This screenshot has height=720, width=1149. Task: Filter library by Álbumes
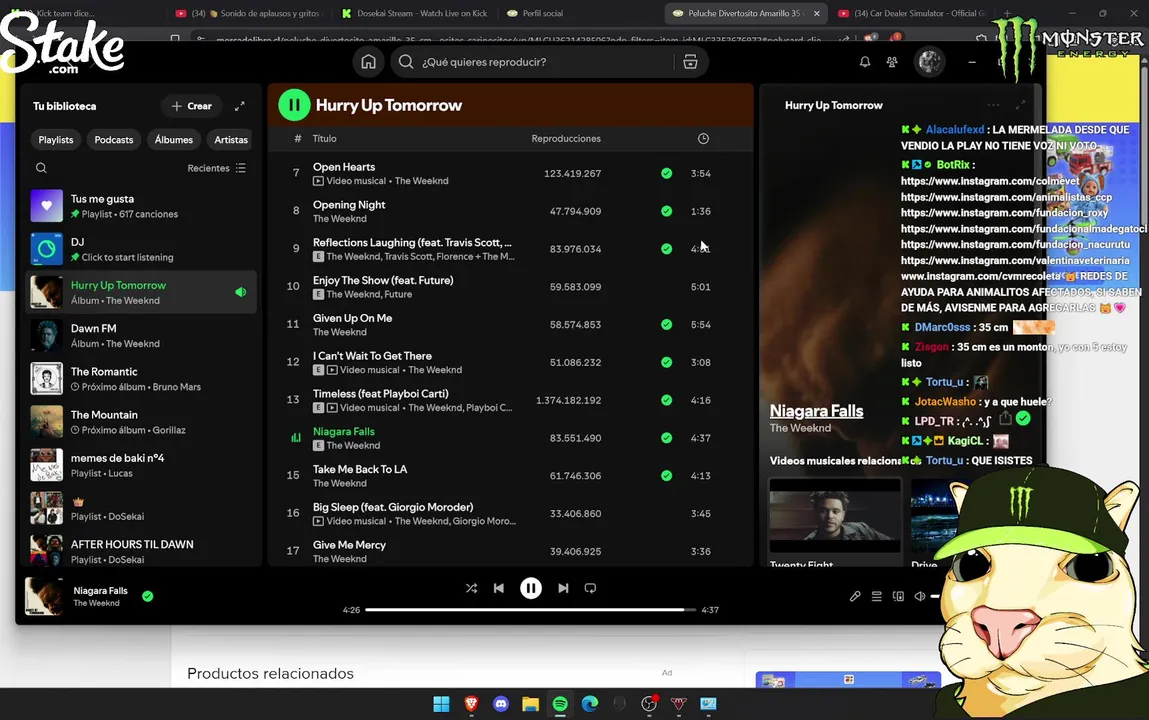[174, 139]
